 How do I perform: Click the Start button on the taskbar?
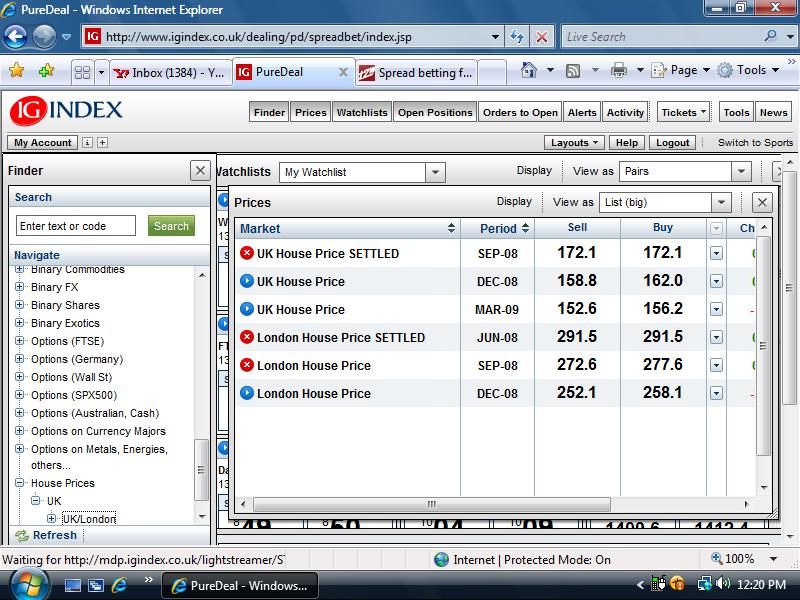(29, 585)
